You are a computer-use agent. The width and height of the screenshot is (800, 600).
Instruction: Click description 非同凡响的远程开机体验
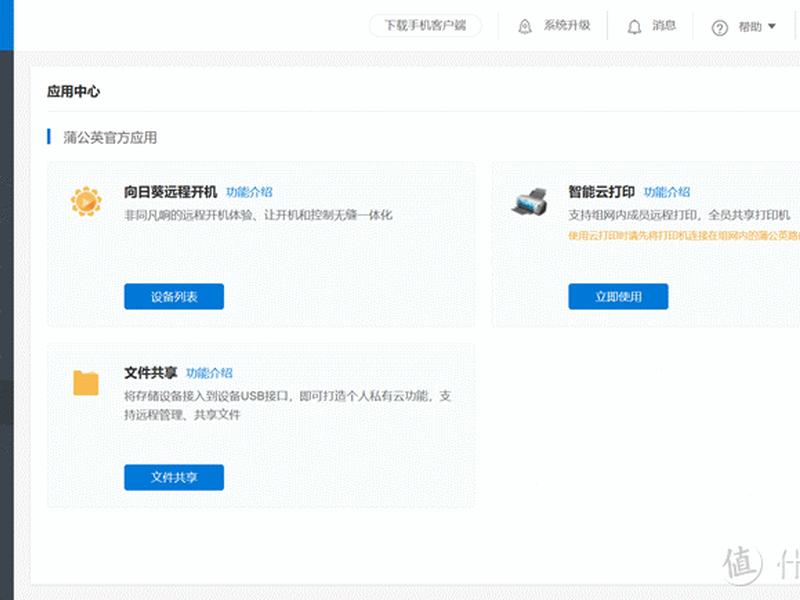coord(258,215)
